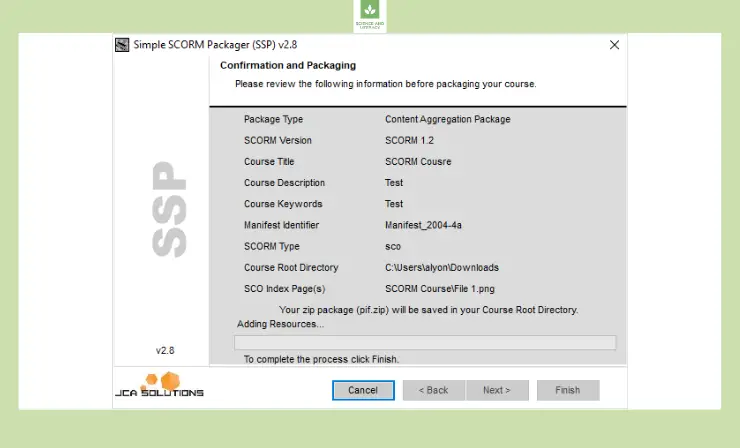Click the 'To complete the process' instruction
Viewport: 740px width, 448px height.
tap(321, 359)
